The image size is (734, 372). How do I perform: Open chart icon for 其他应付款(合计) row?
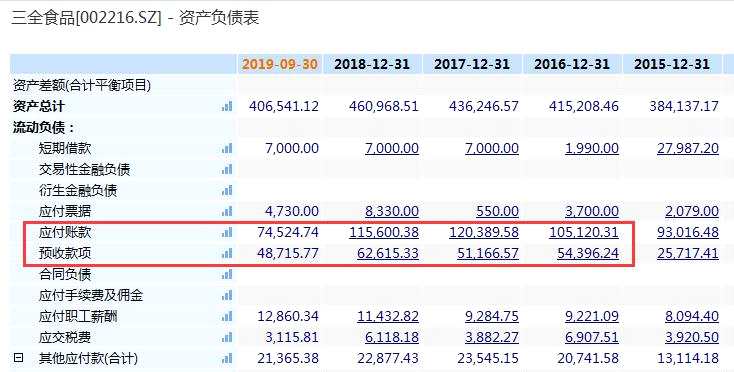point(227,359)
